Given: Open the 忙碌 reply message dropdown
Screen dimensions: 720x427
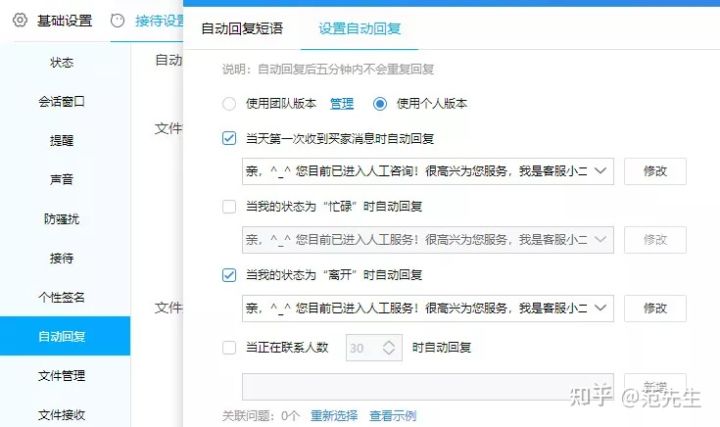Looking at the screenshot, I should [x=428, y=240].
